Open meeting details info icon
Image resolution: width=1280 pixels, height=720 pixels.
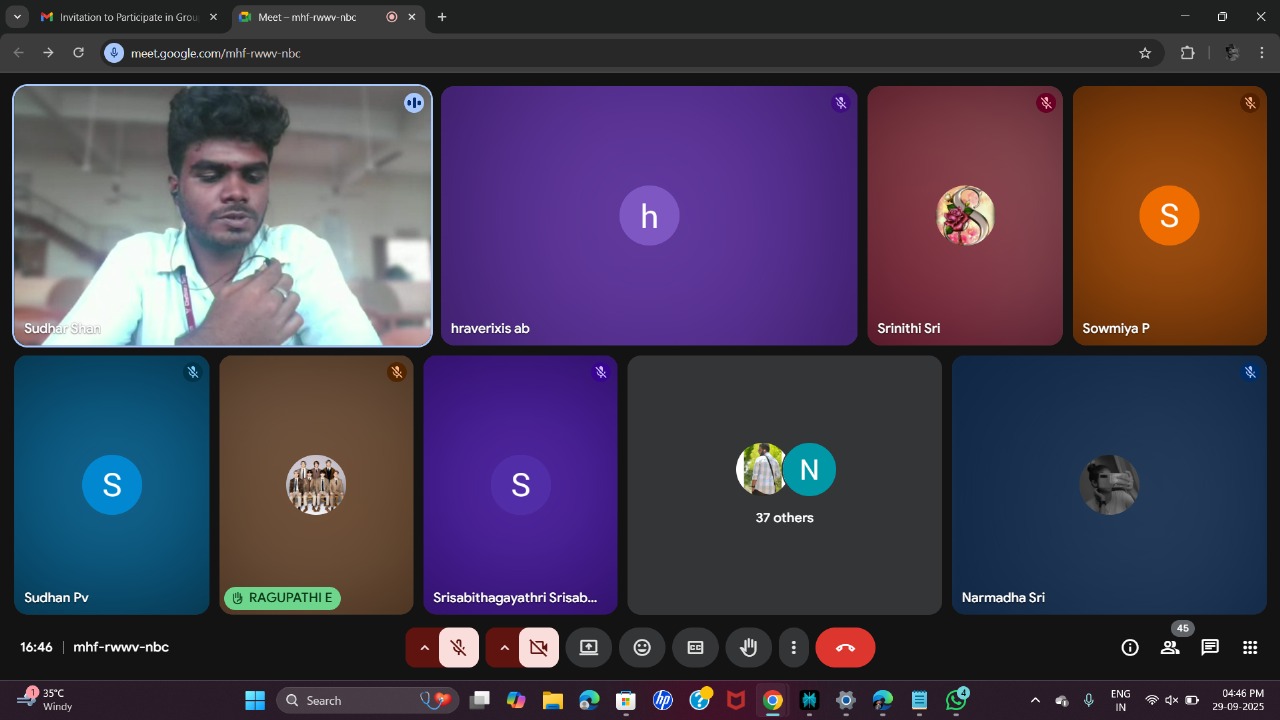click(1130, 648)
